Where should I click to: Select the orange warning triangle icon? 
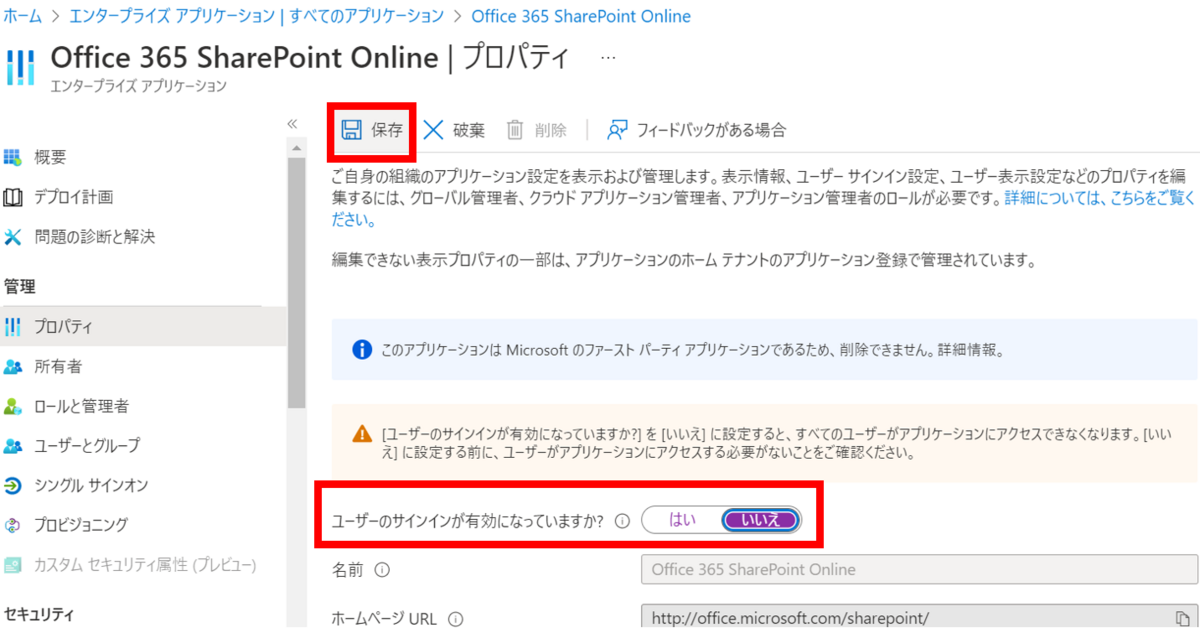point(362,433)
